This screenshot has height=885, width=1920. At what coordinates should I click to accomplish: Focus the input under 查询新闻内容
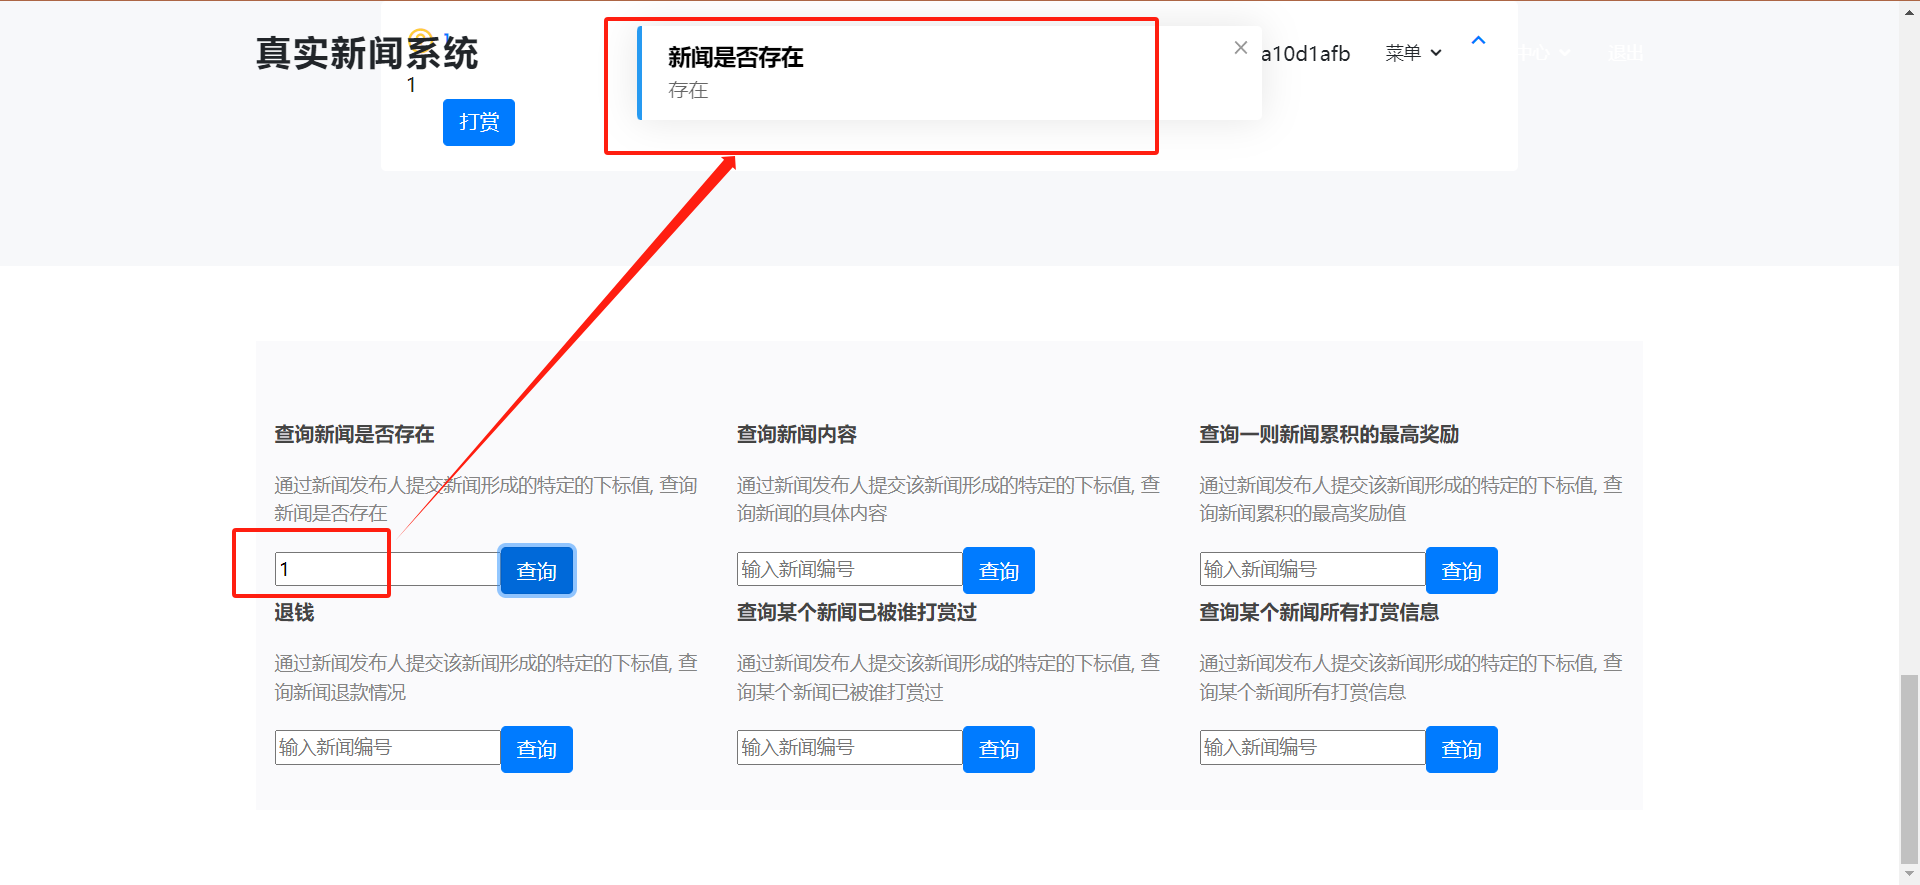pyautogui.click(x=850, y=569)
